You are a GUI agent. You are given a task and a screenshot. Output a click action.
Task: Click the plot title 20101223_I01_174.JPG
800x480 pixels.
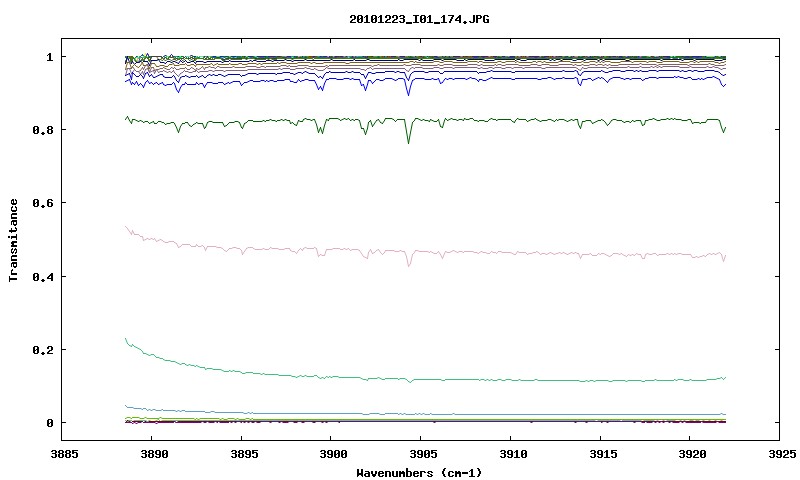pyautogui.click(x=419, y=19)
